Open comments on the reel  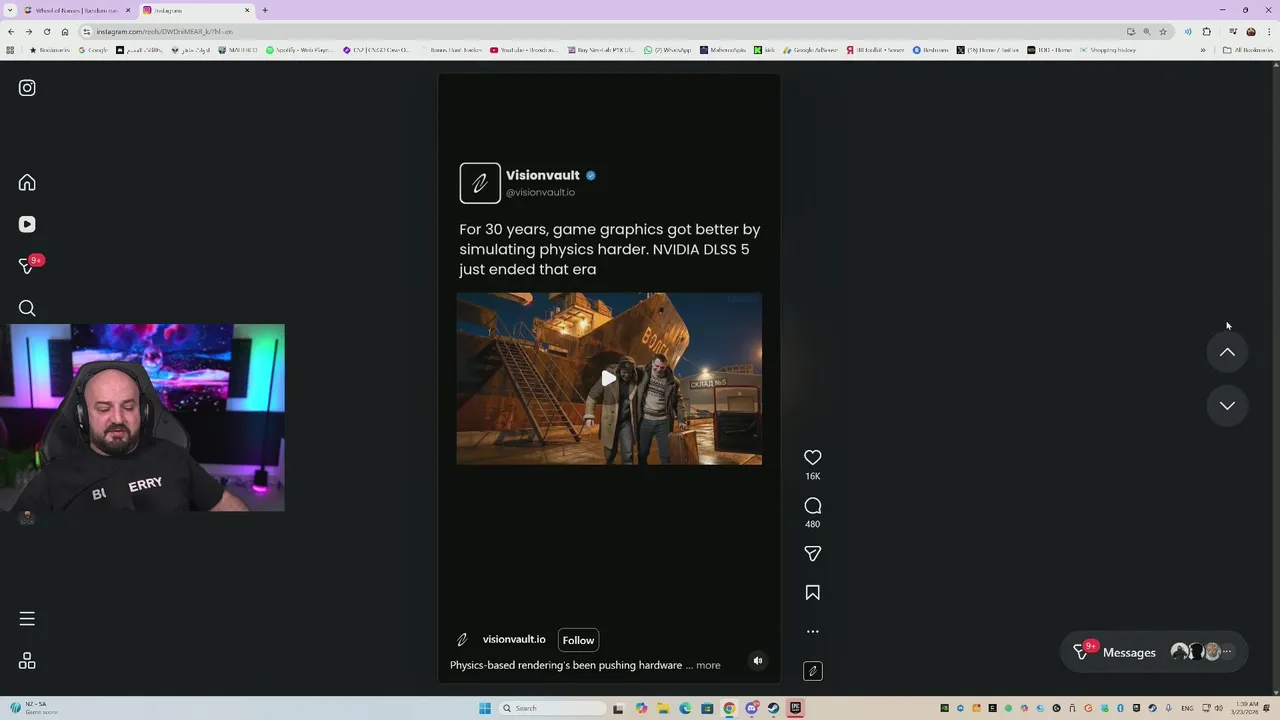[x=813, y=506]
